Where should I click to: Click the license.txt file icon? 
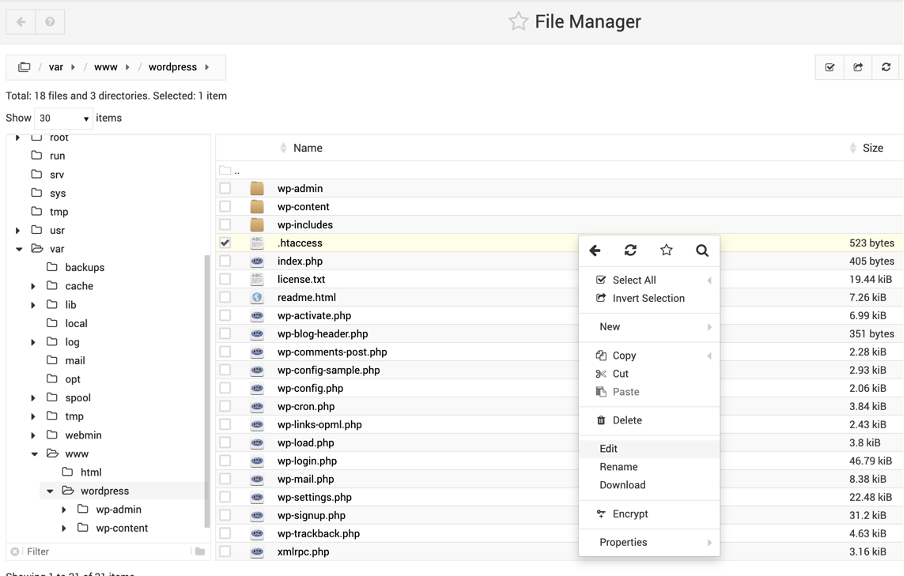(x=257, y=279)
